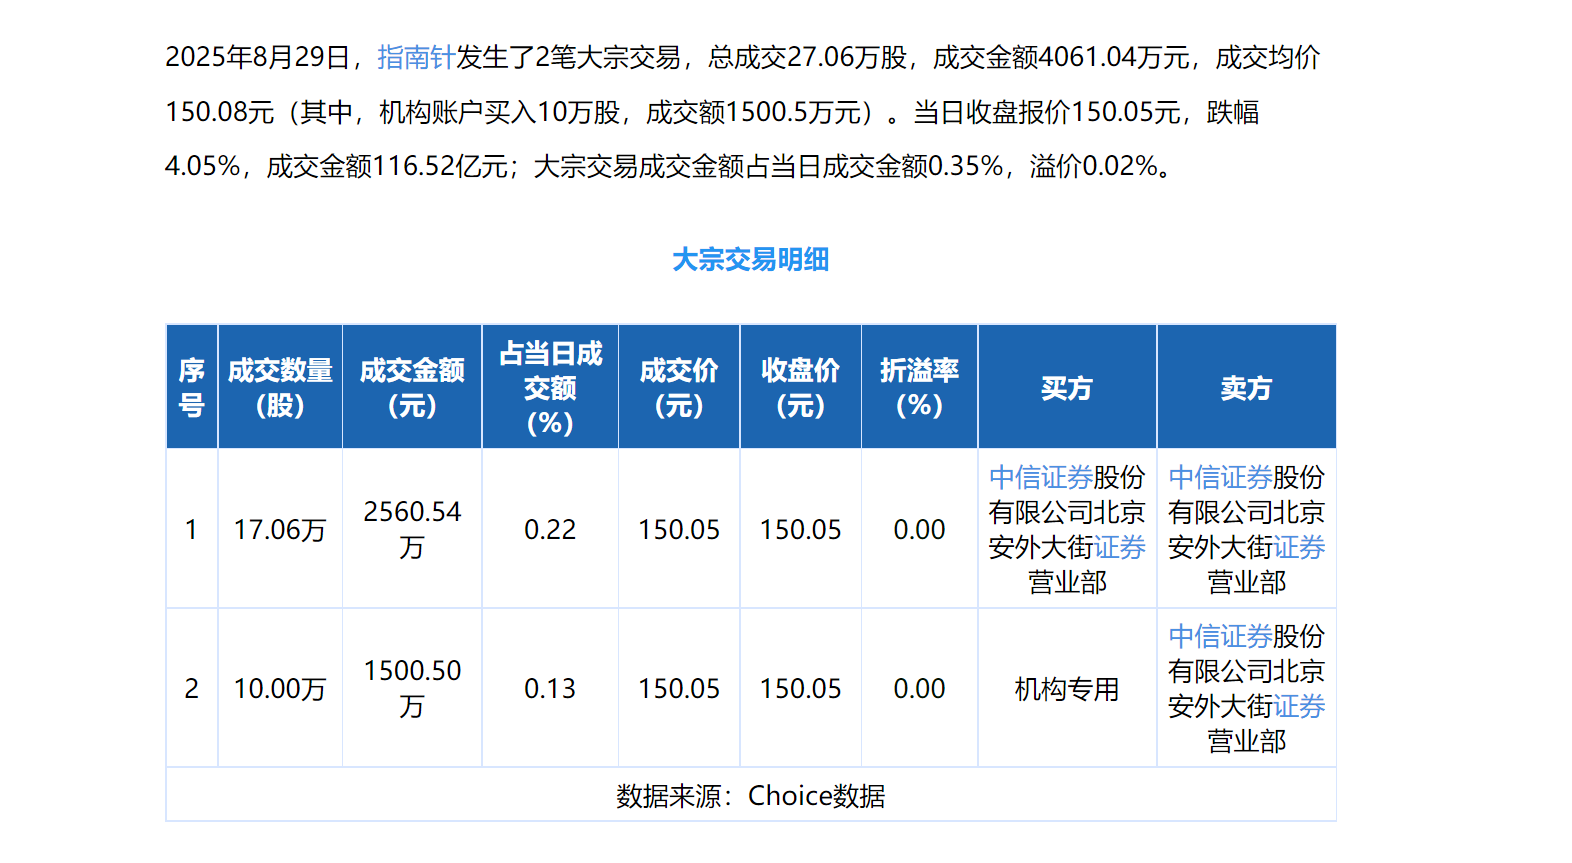This screenshot has height=863, width=1572.
Task: Click the 2560.54万 amount cell
Action: [x=412, y=529]
